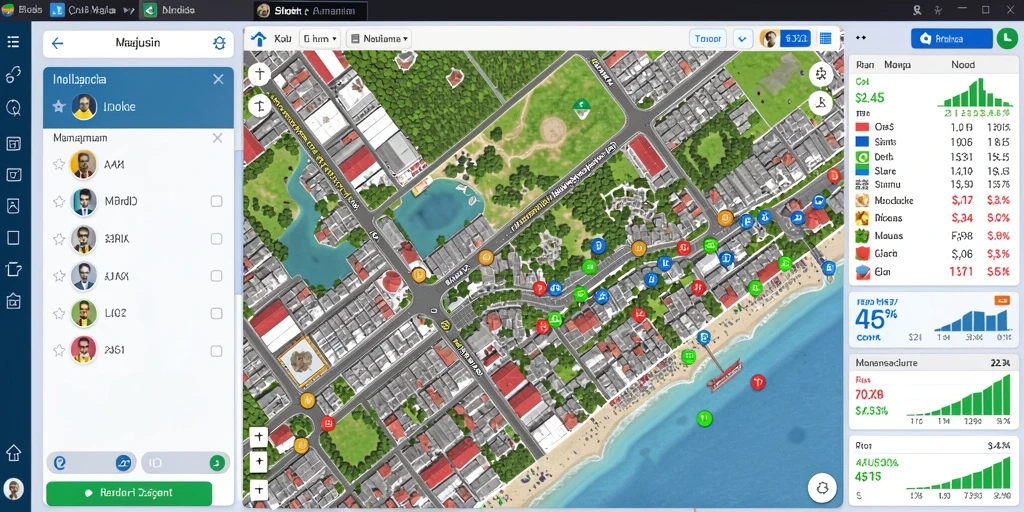The height and width of the screenshot is (512, 1024).
Task: Tick the checkbox in the LI02 row
Action: coord(216,313)
